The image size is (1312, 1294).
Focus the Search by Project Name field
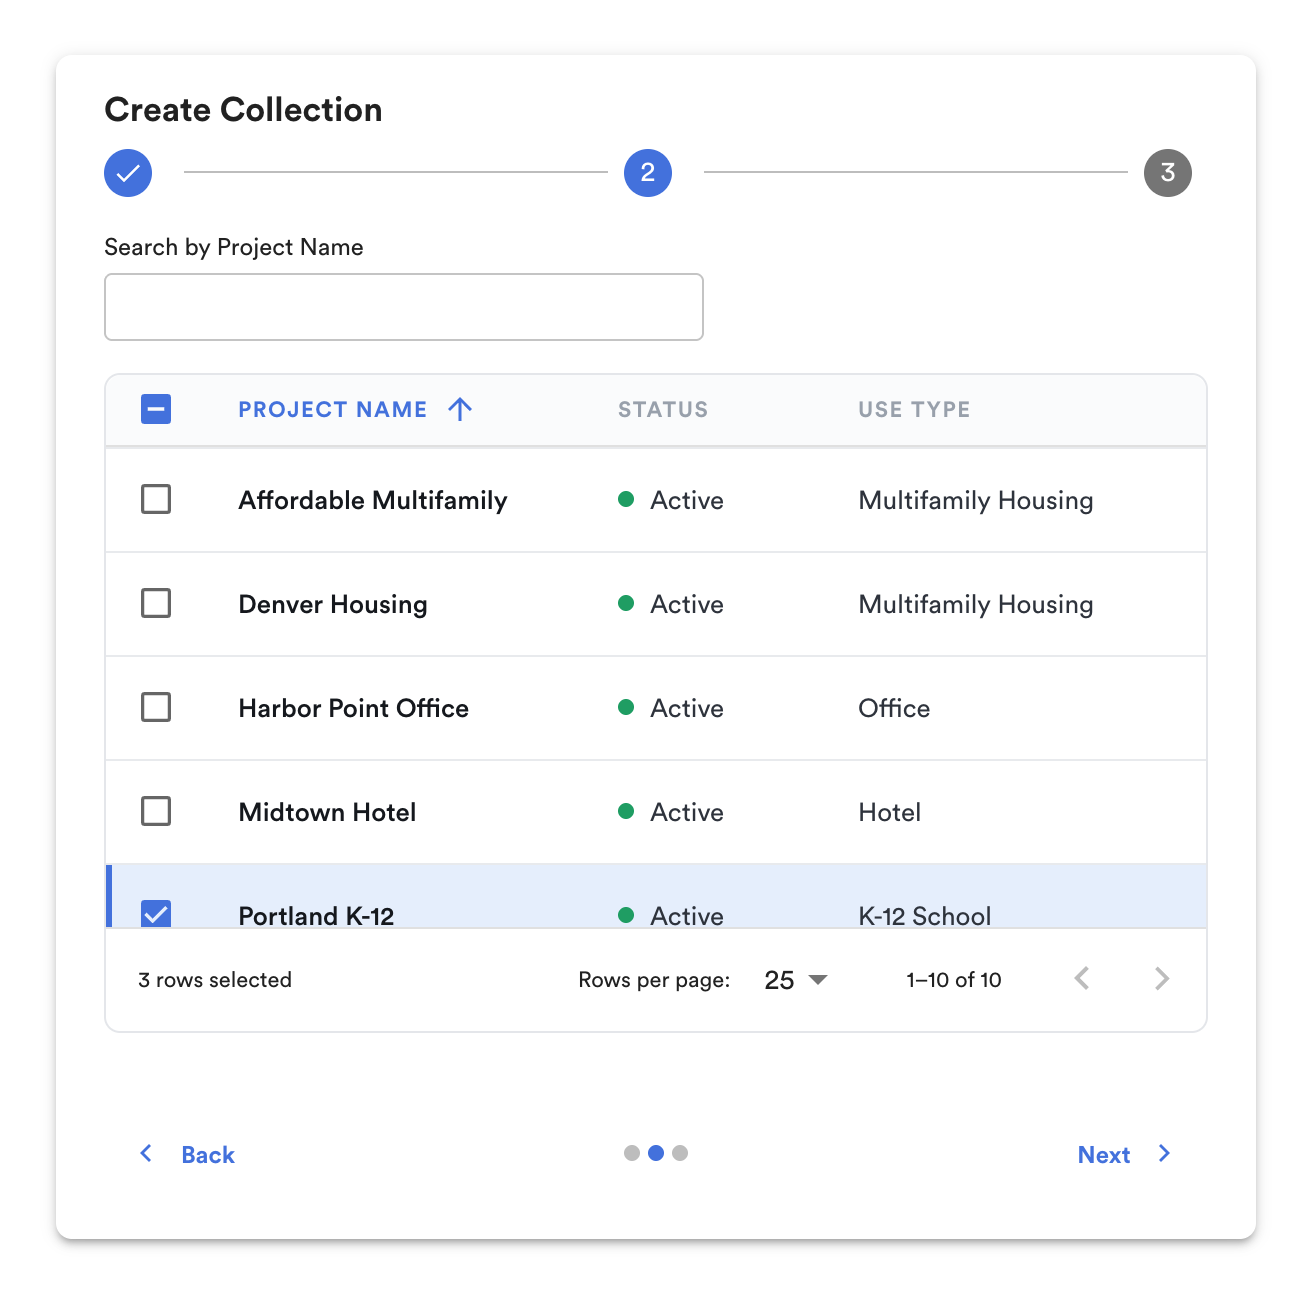[x=404, y=307]
